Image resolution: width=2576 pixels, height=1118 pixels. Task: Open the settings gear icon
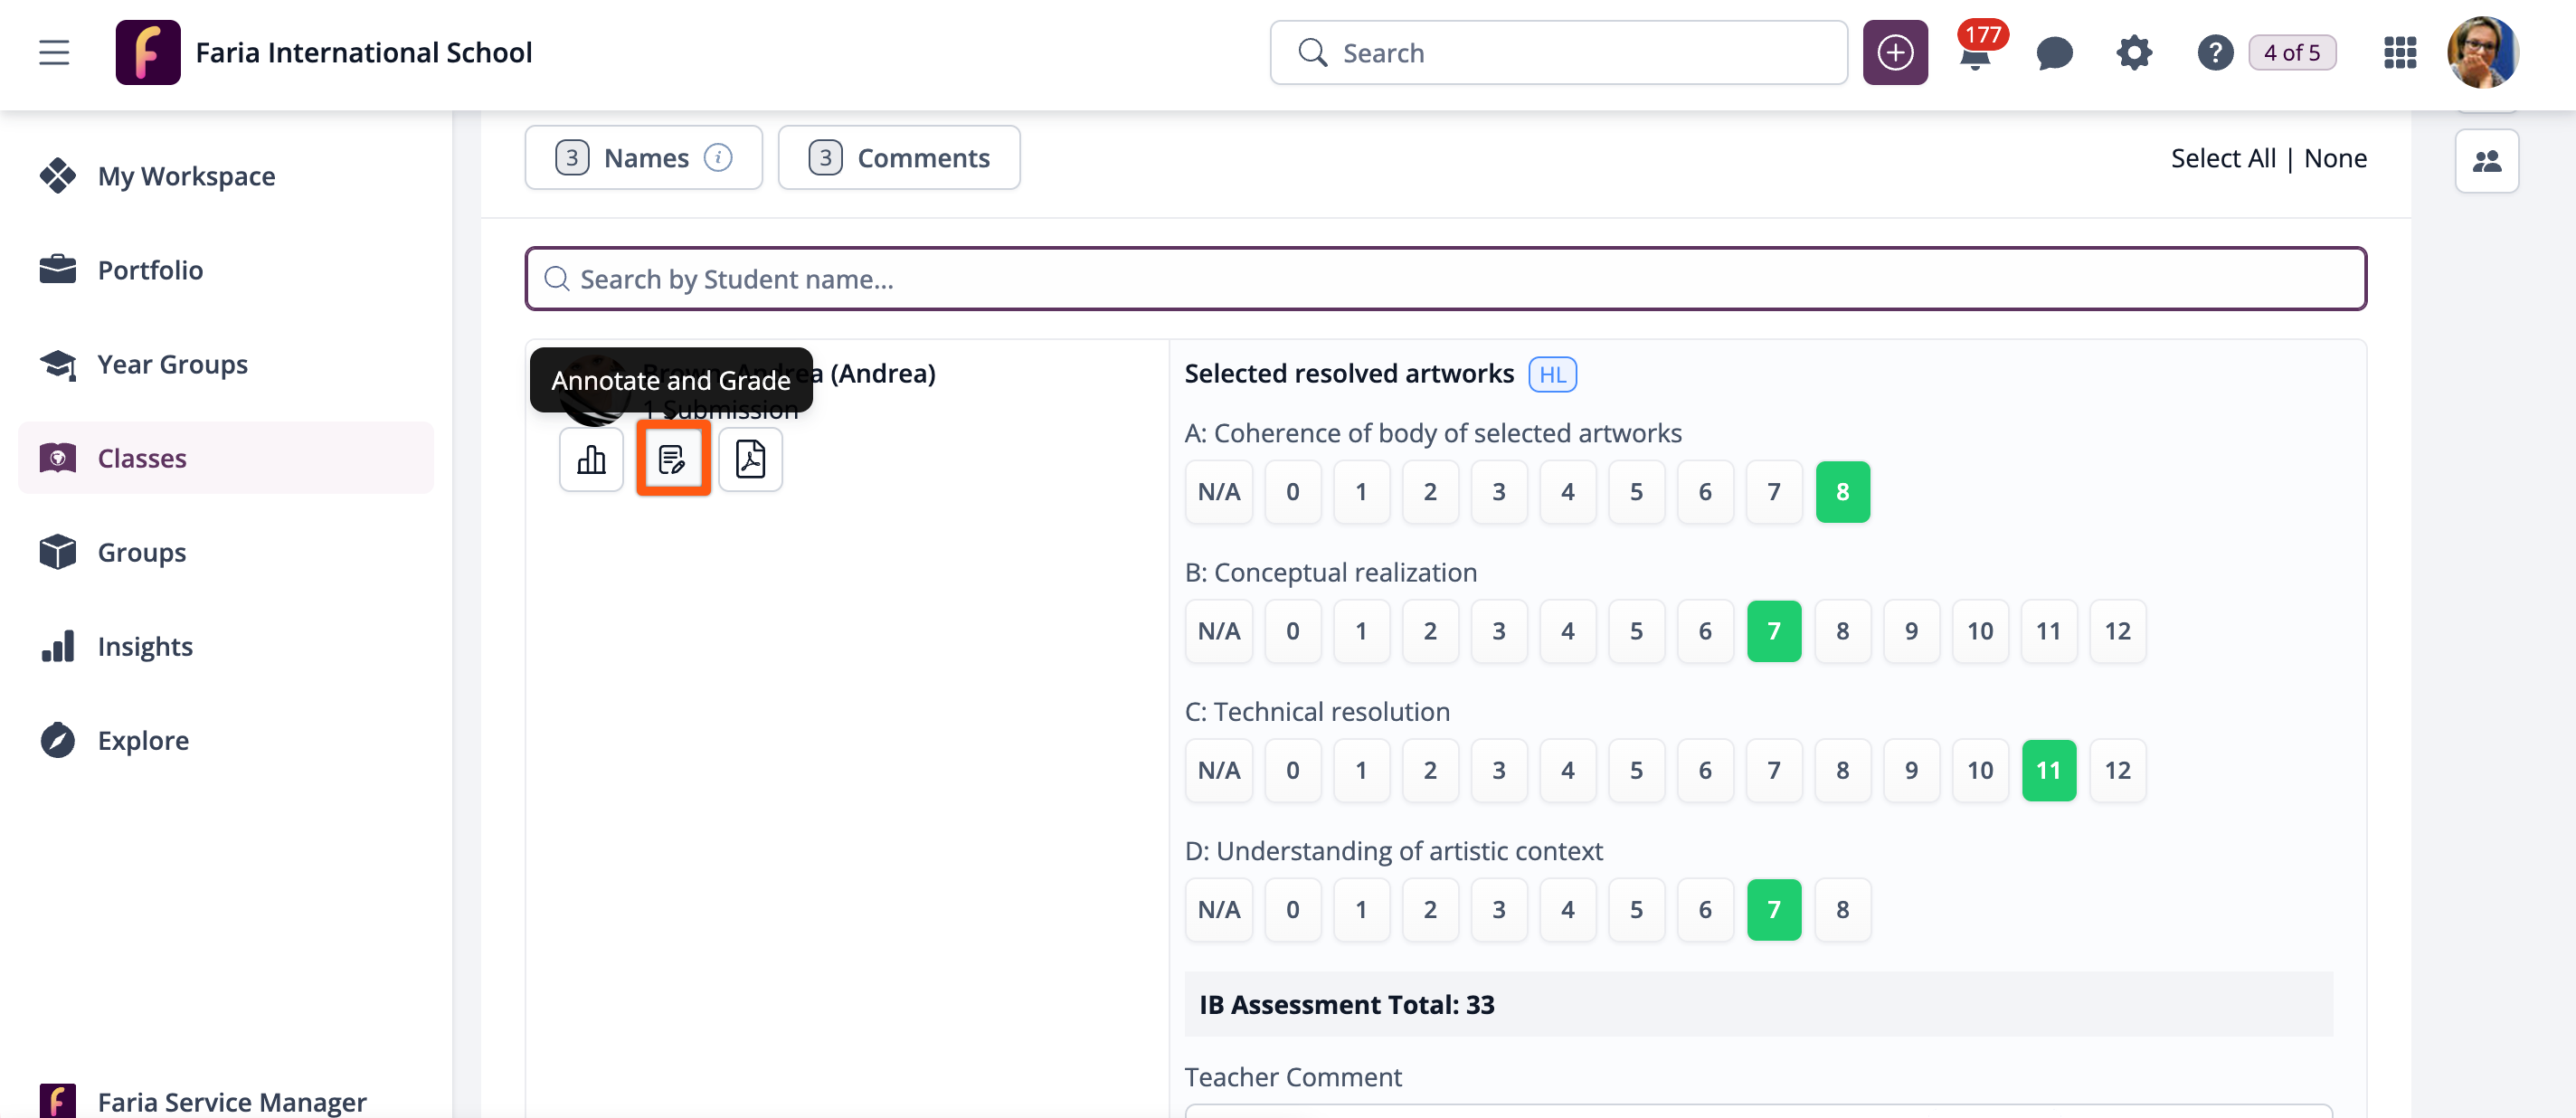(x=2133, y=53)
